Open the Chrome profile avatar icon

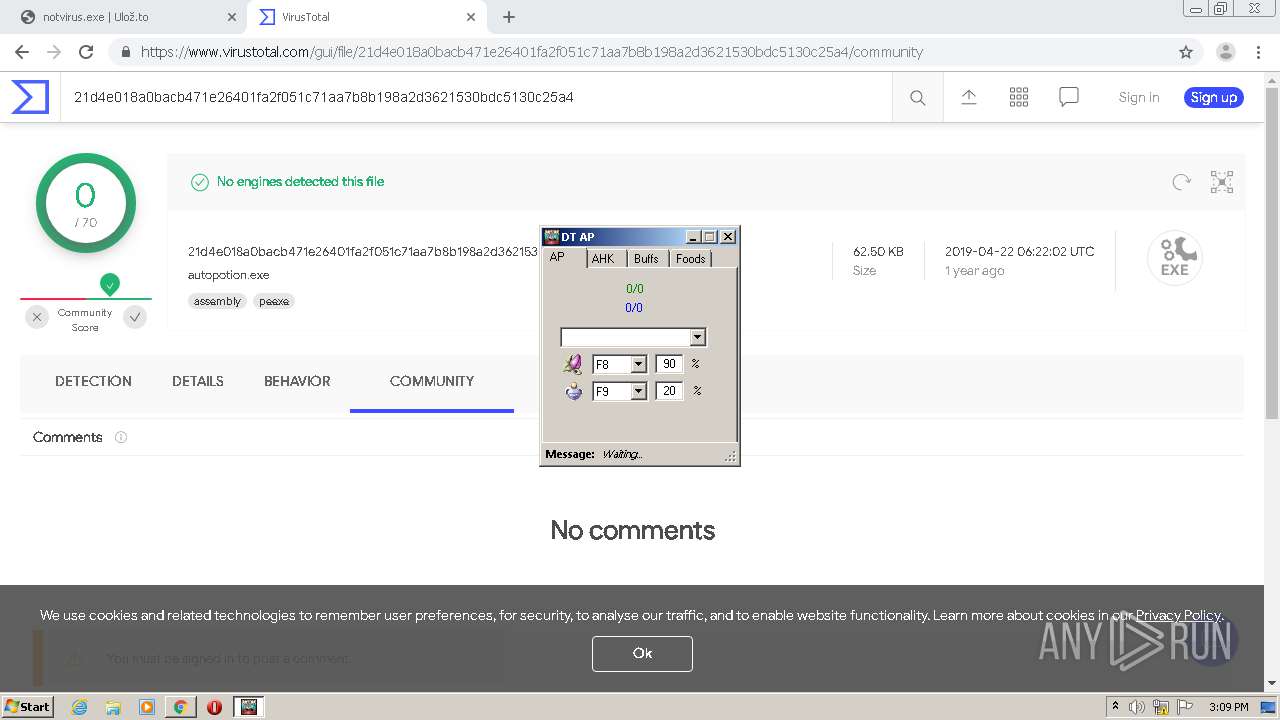tap(1225, 52)
